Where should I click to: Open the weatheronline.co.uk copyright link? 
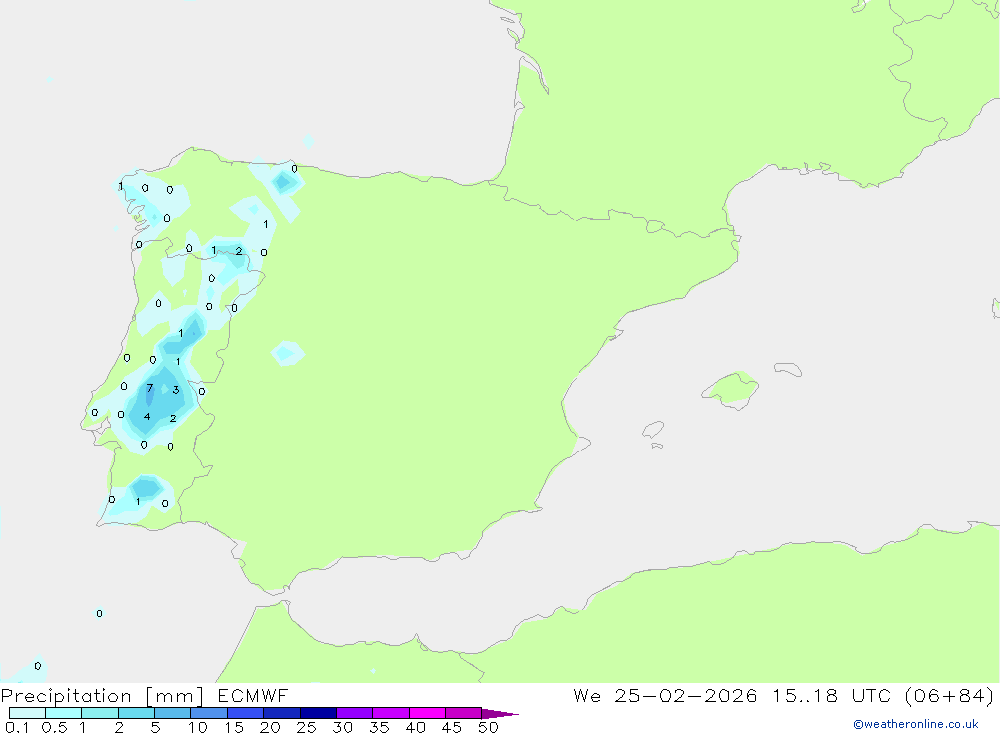click(x=916, y=724)
